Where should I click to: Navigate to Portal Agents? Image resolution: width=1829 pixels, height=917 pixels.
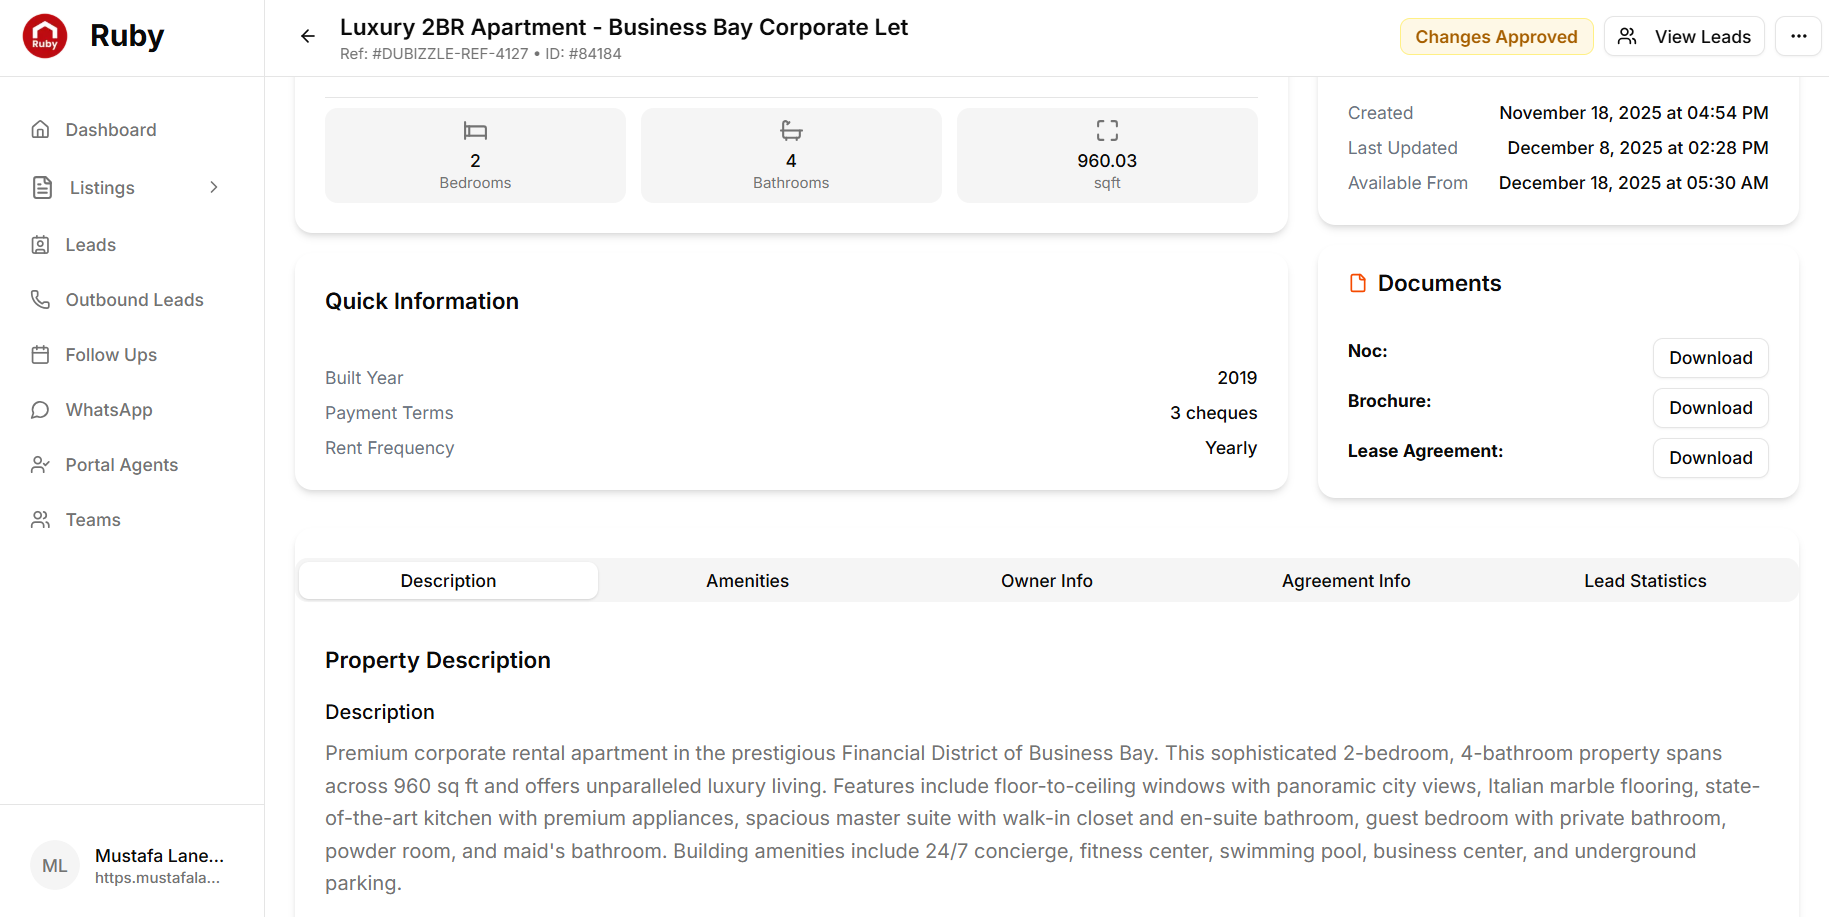coord(121,465)
